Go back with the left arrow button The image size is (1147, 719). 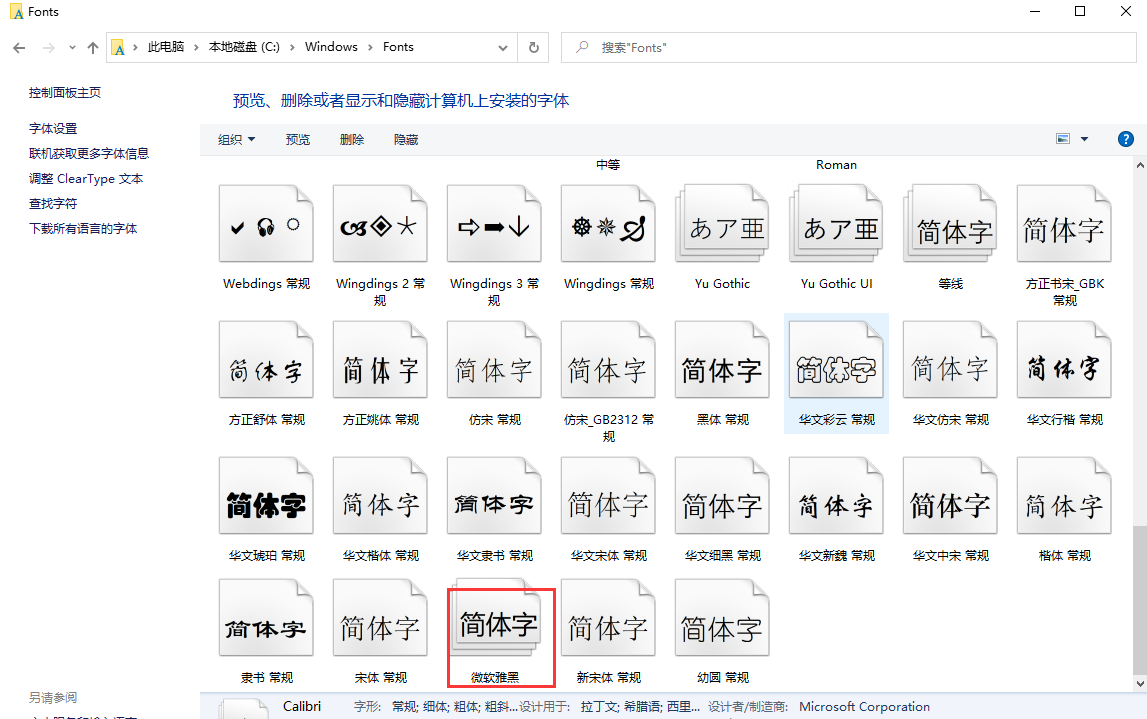pyautogui.click(x=19, y=48)
